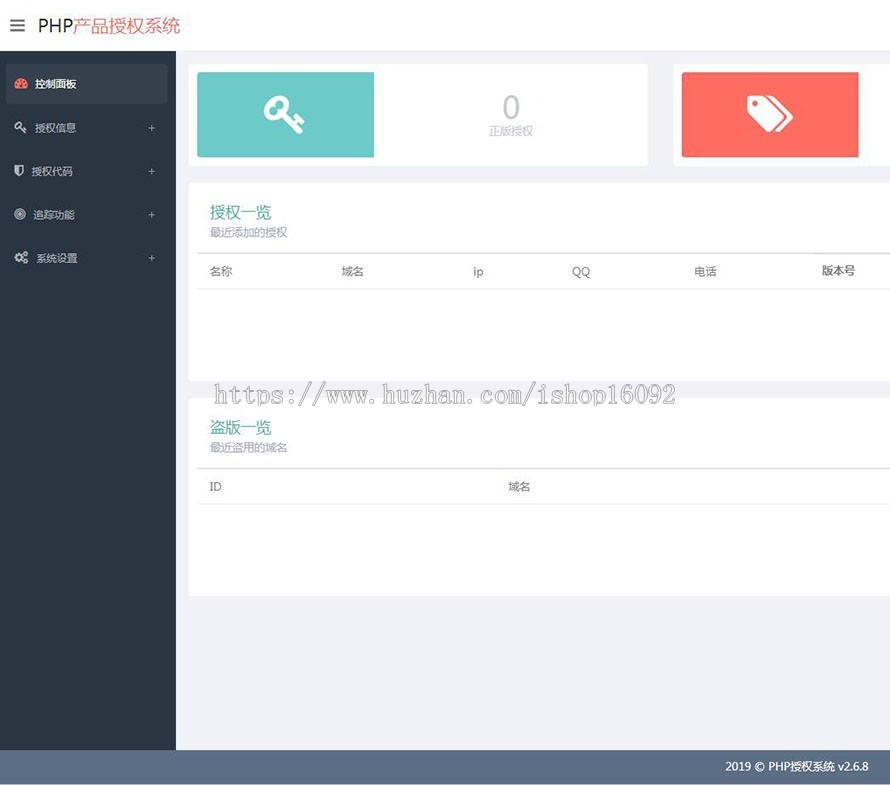
Task: Open the 授权信息 sidebar menu
Action: point(86,128)
